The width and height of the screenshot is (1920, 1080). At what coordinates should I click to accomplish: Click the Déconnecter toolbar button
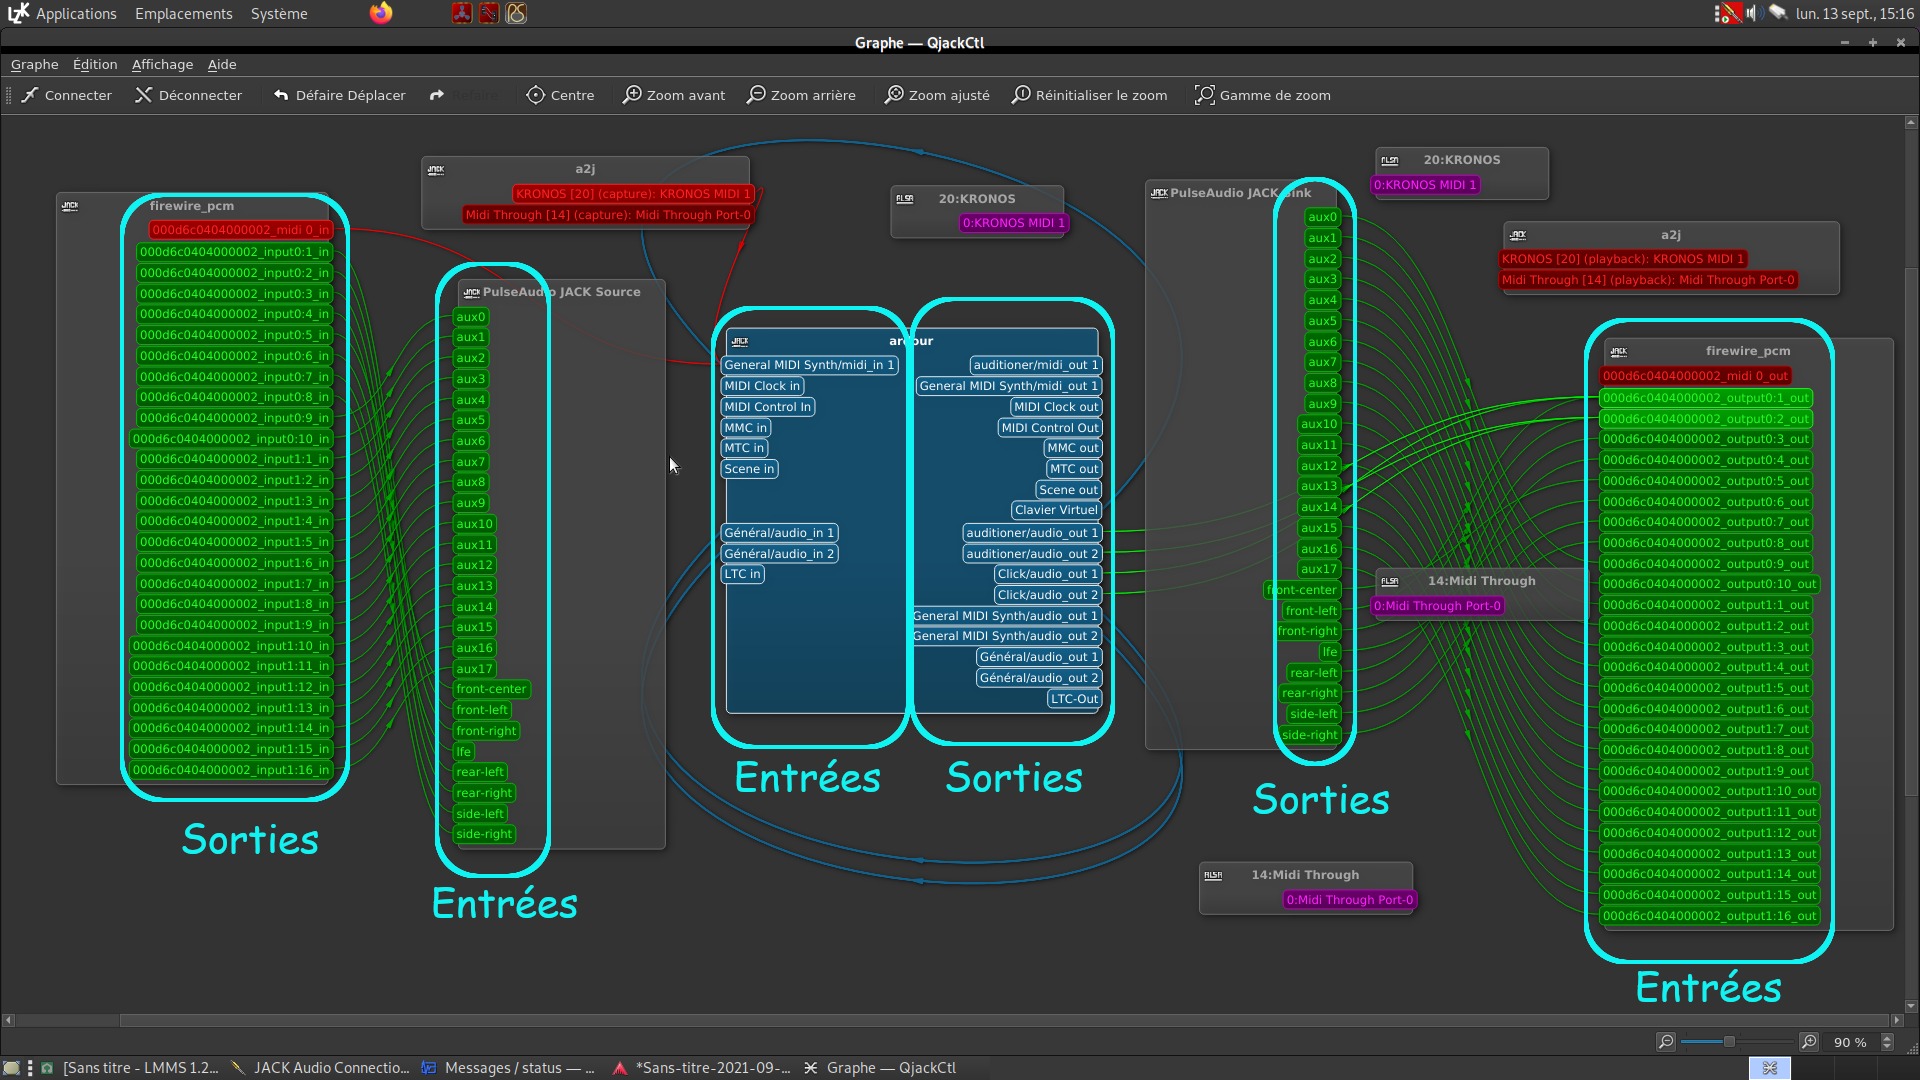189,95
